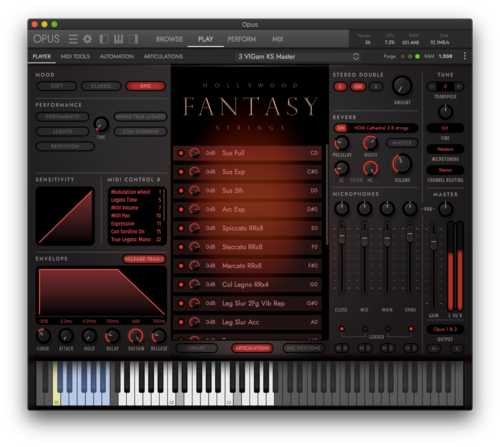
Task: Open the ARTICULATIONS sub-tab
Action: pyautogui.click(x=163, y=56)
